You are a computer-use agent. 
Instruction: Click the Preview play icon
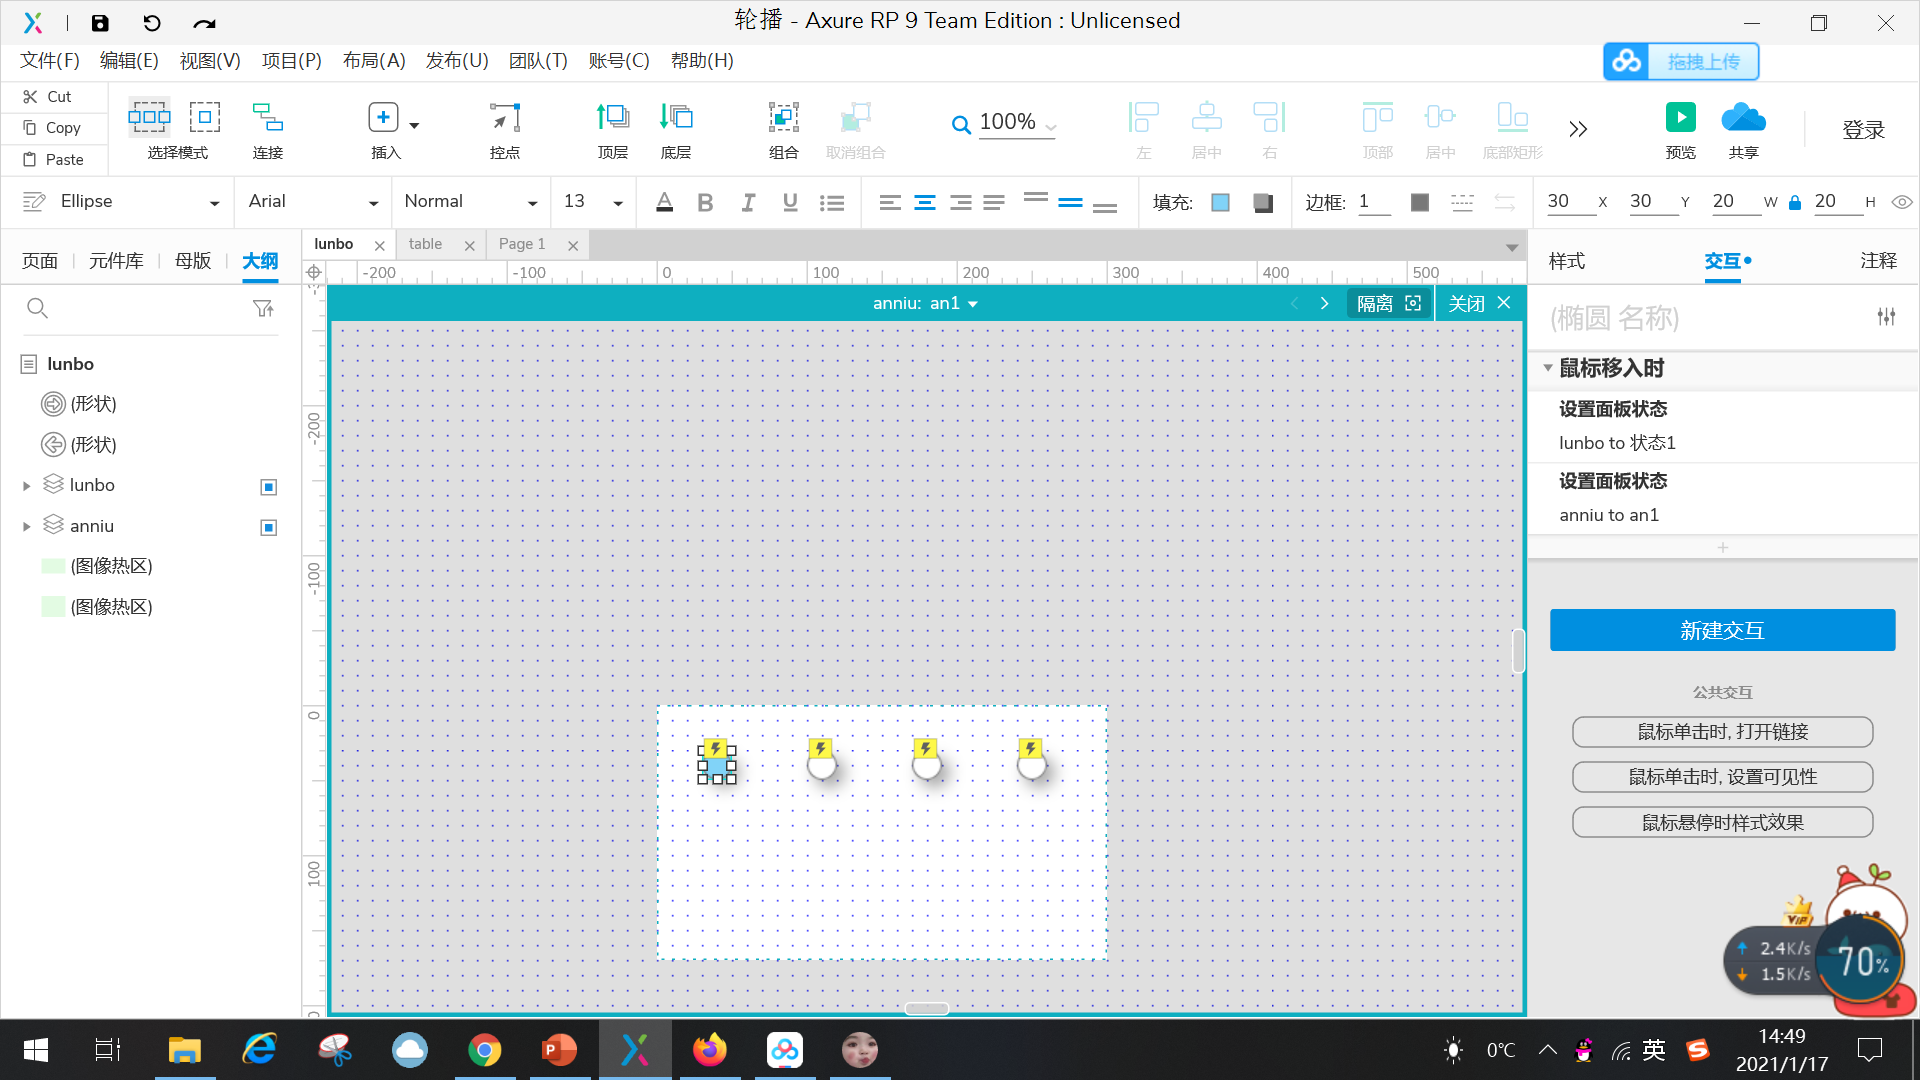pyautogui.click(x=1680, y=118)
